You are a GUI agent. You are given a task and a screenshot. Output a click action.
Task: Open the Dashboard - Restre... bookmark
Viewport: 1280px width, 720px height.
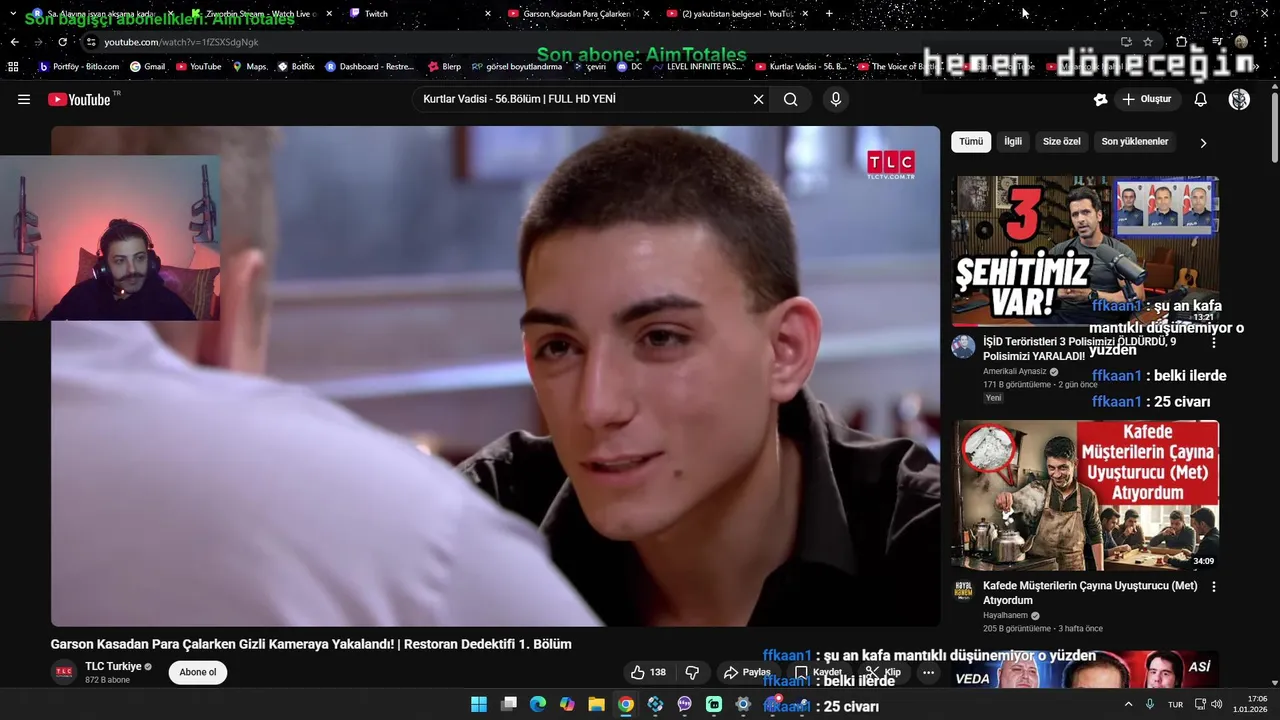click(369, 66)
